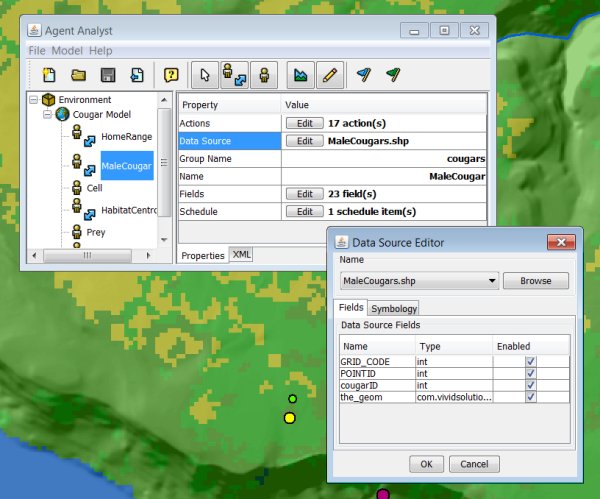
Task: Choose the generic agent tool icon
Action: [x=264, y=75]
